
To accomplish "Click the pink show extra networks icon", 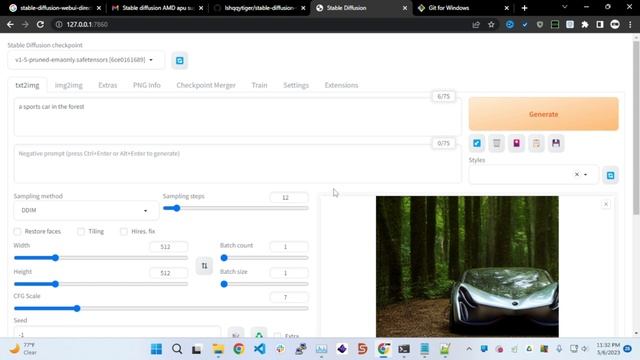I will 516,143.
